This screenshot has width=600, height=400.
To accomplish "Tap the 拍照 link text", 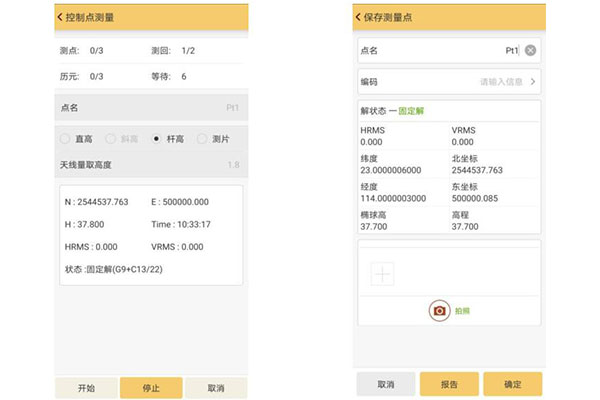I will coord(461,311).
